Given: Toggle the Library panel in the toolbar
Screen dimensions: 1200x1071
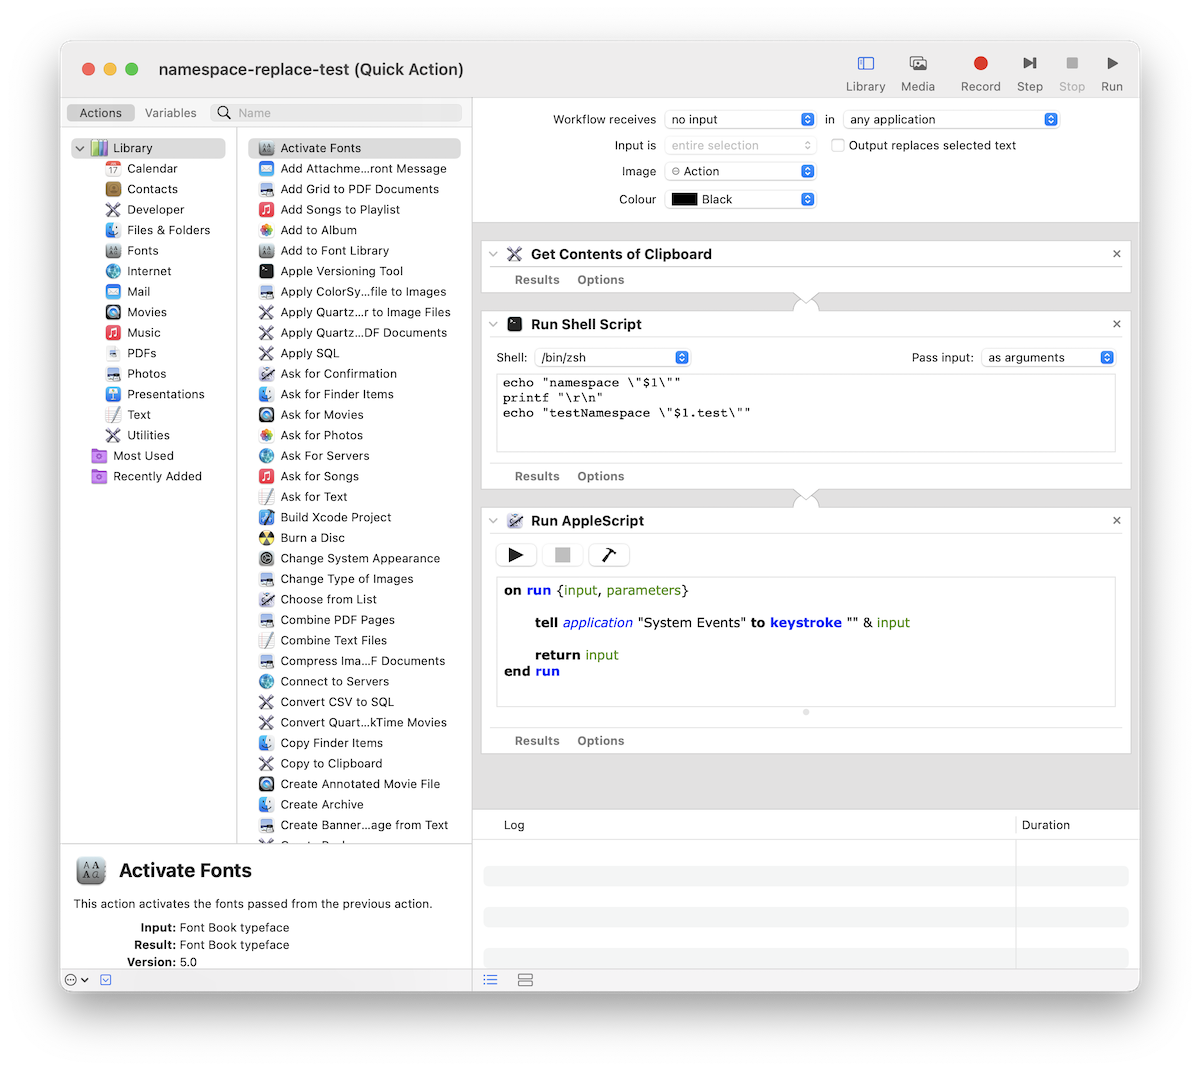Looking at the screenshot, I should pyautogui.click(x=866, y=73).
